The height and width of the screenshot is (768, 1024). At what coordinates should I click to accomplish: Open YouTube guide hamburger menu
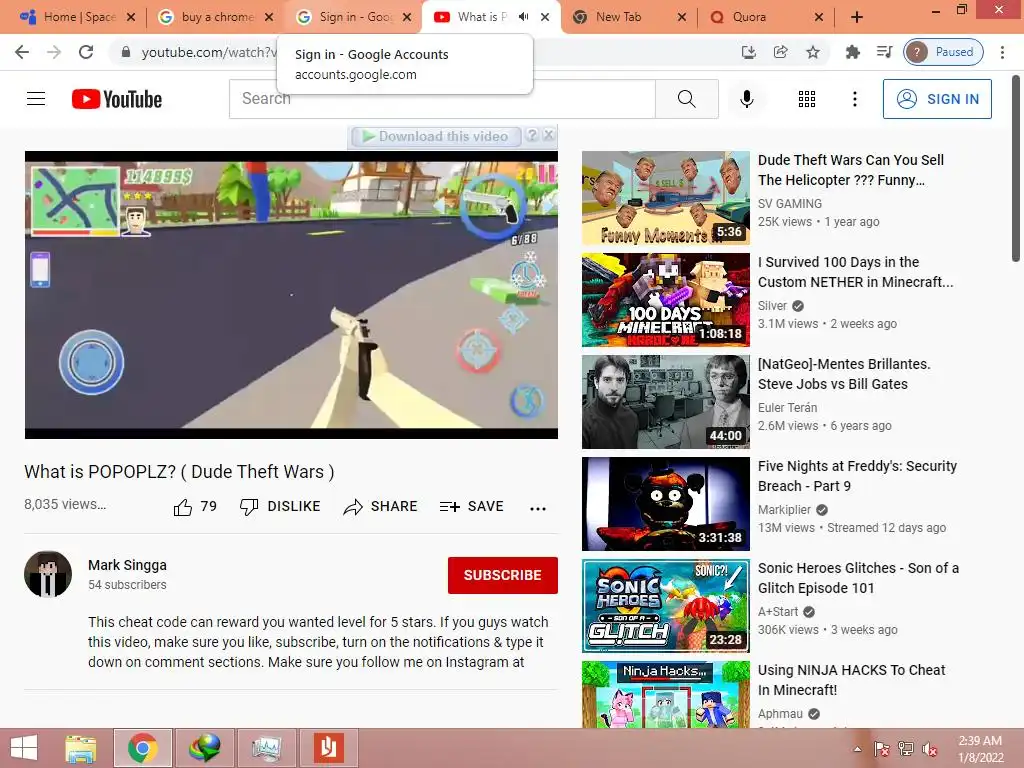pos(36,99)
